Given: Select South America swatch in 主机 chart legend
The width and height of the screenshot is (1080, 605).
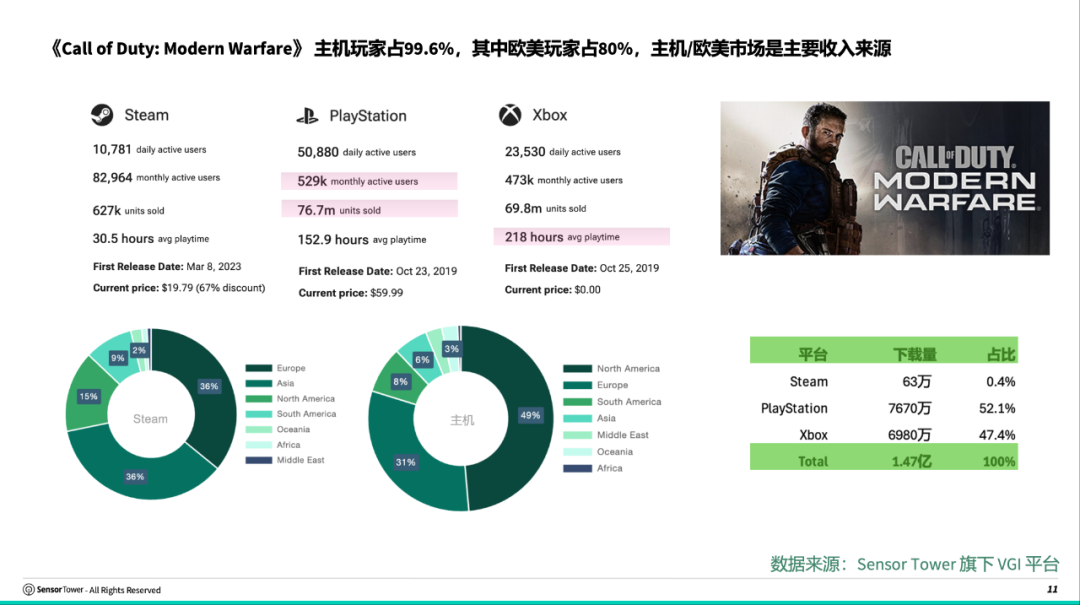Looking at the screenshot, I should (x=577, y=402).
